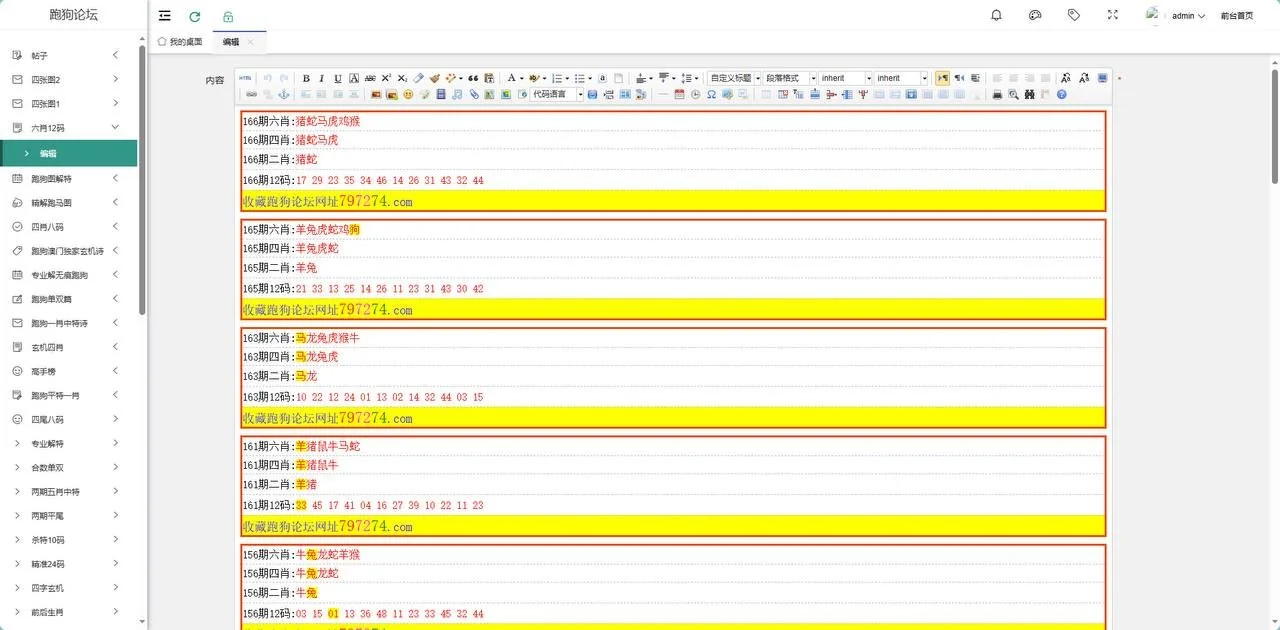Open the font color picker arrow

[x=521, y=78]
